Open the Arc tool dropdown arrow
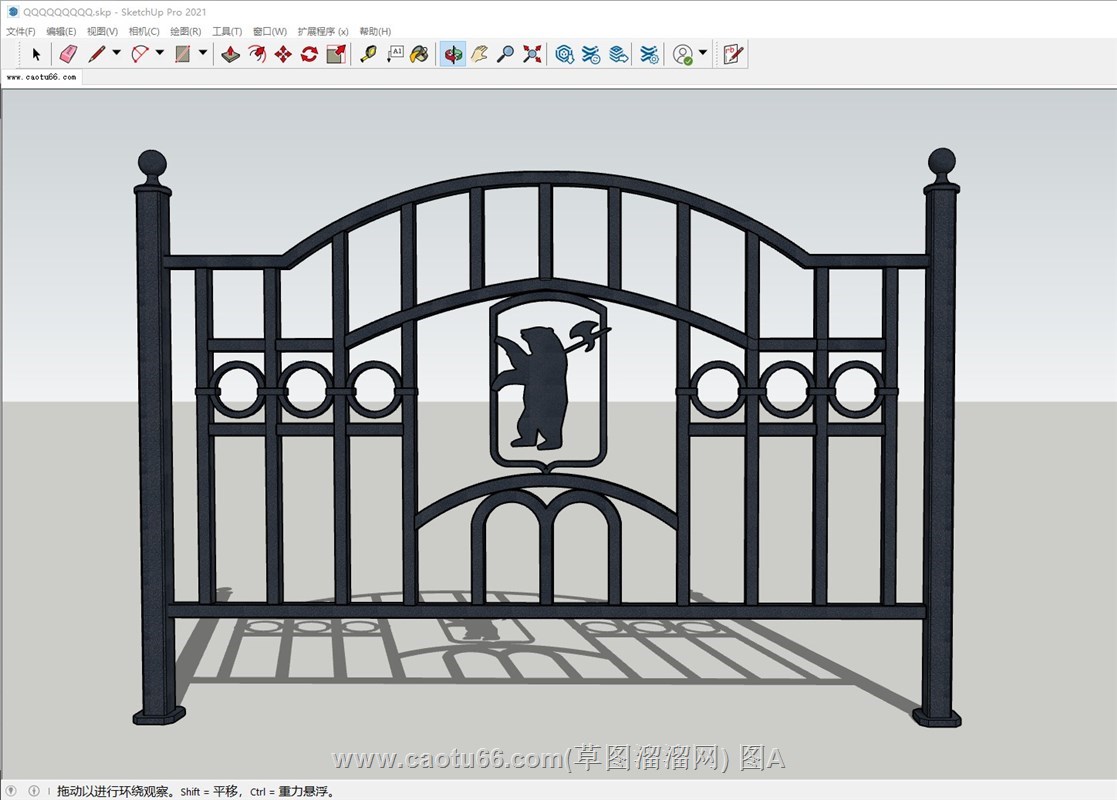Viewport: 1117px width, 800px height. point(159,54)
